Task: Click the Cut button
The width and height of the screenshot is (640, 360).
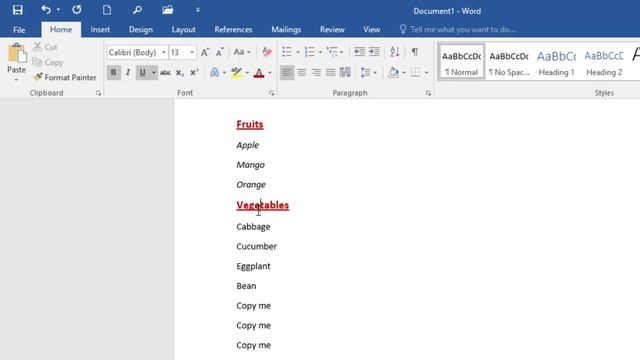Action: click(x=45, y=47)
